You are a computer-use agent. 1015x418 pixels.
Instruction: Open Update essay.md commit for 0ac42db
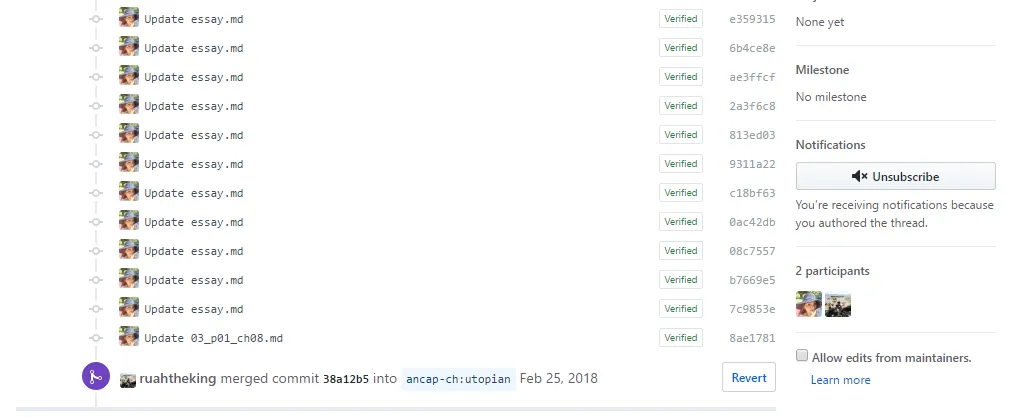click(194, 222)
